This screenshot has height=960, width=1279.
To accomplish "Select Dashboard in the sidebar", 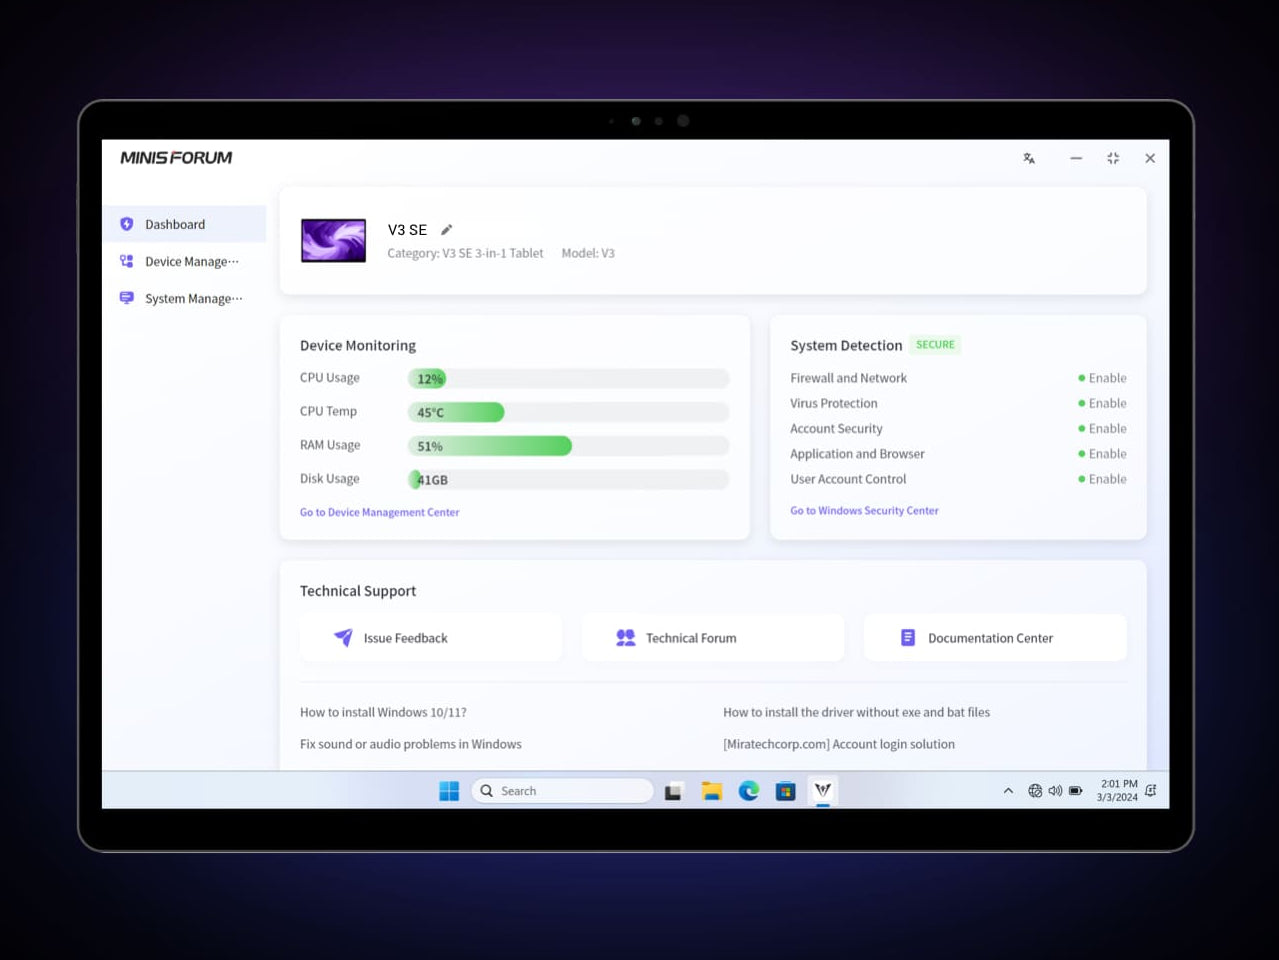I will (x=175, y=225).
